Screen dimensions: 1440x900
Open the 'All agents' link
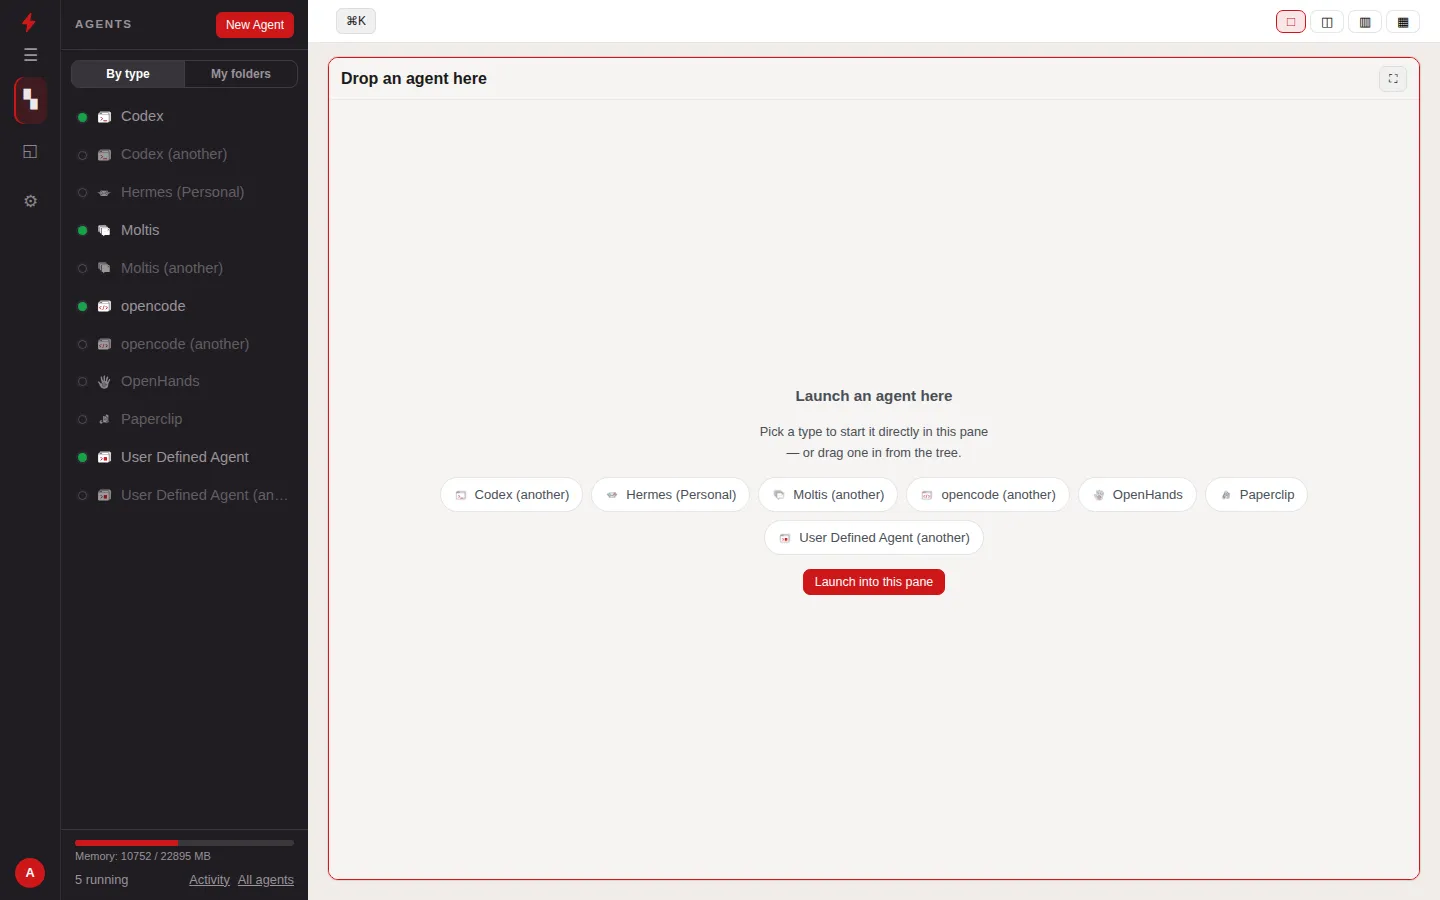(266, 880)
